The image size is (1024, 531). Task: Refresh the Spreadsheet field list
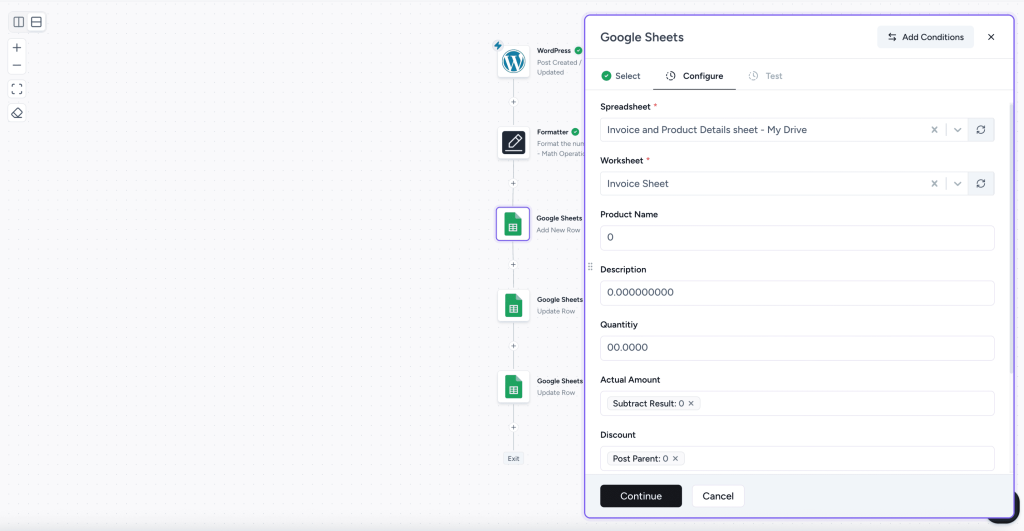point(981,130)
